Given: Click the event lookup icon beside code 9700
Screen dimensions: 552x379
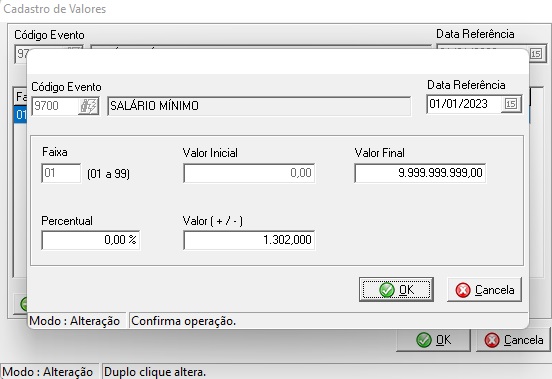Looking at the screenshot, I should (88, 106).
